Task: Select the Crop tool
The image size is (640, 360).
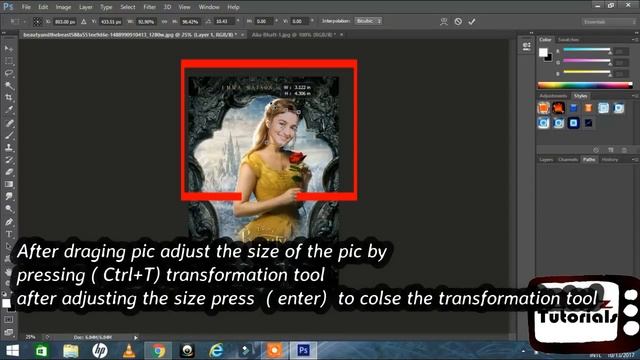Action: (9, 98)
